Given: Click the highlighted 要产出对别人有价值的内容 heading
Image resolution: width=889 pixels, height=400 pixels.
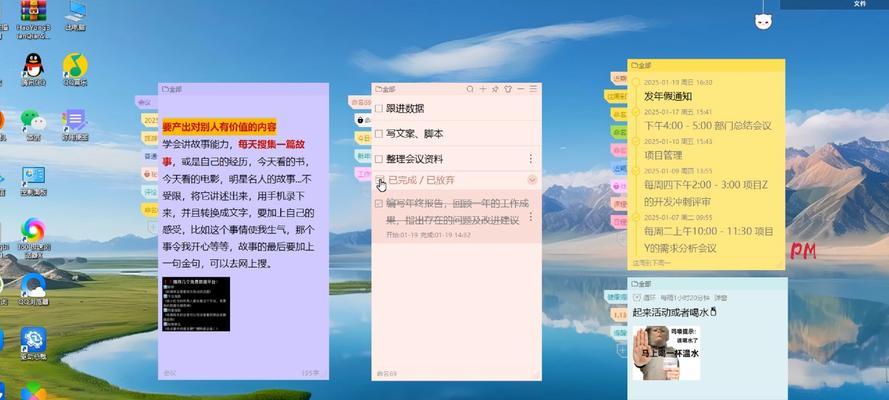Looking at the screenshot, I should [219, 126].
